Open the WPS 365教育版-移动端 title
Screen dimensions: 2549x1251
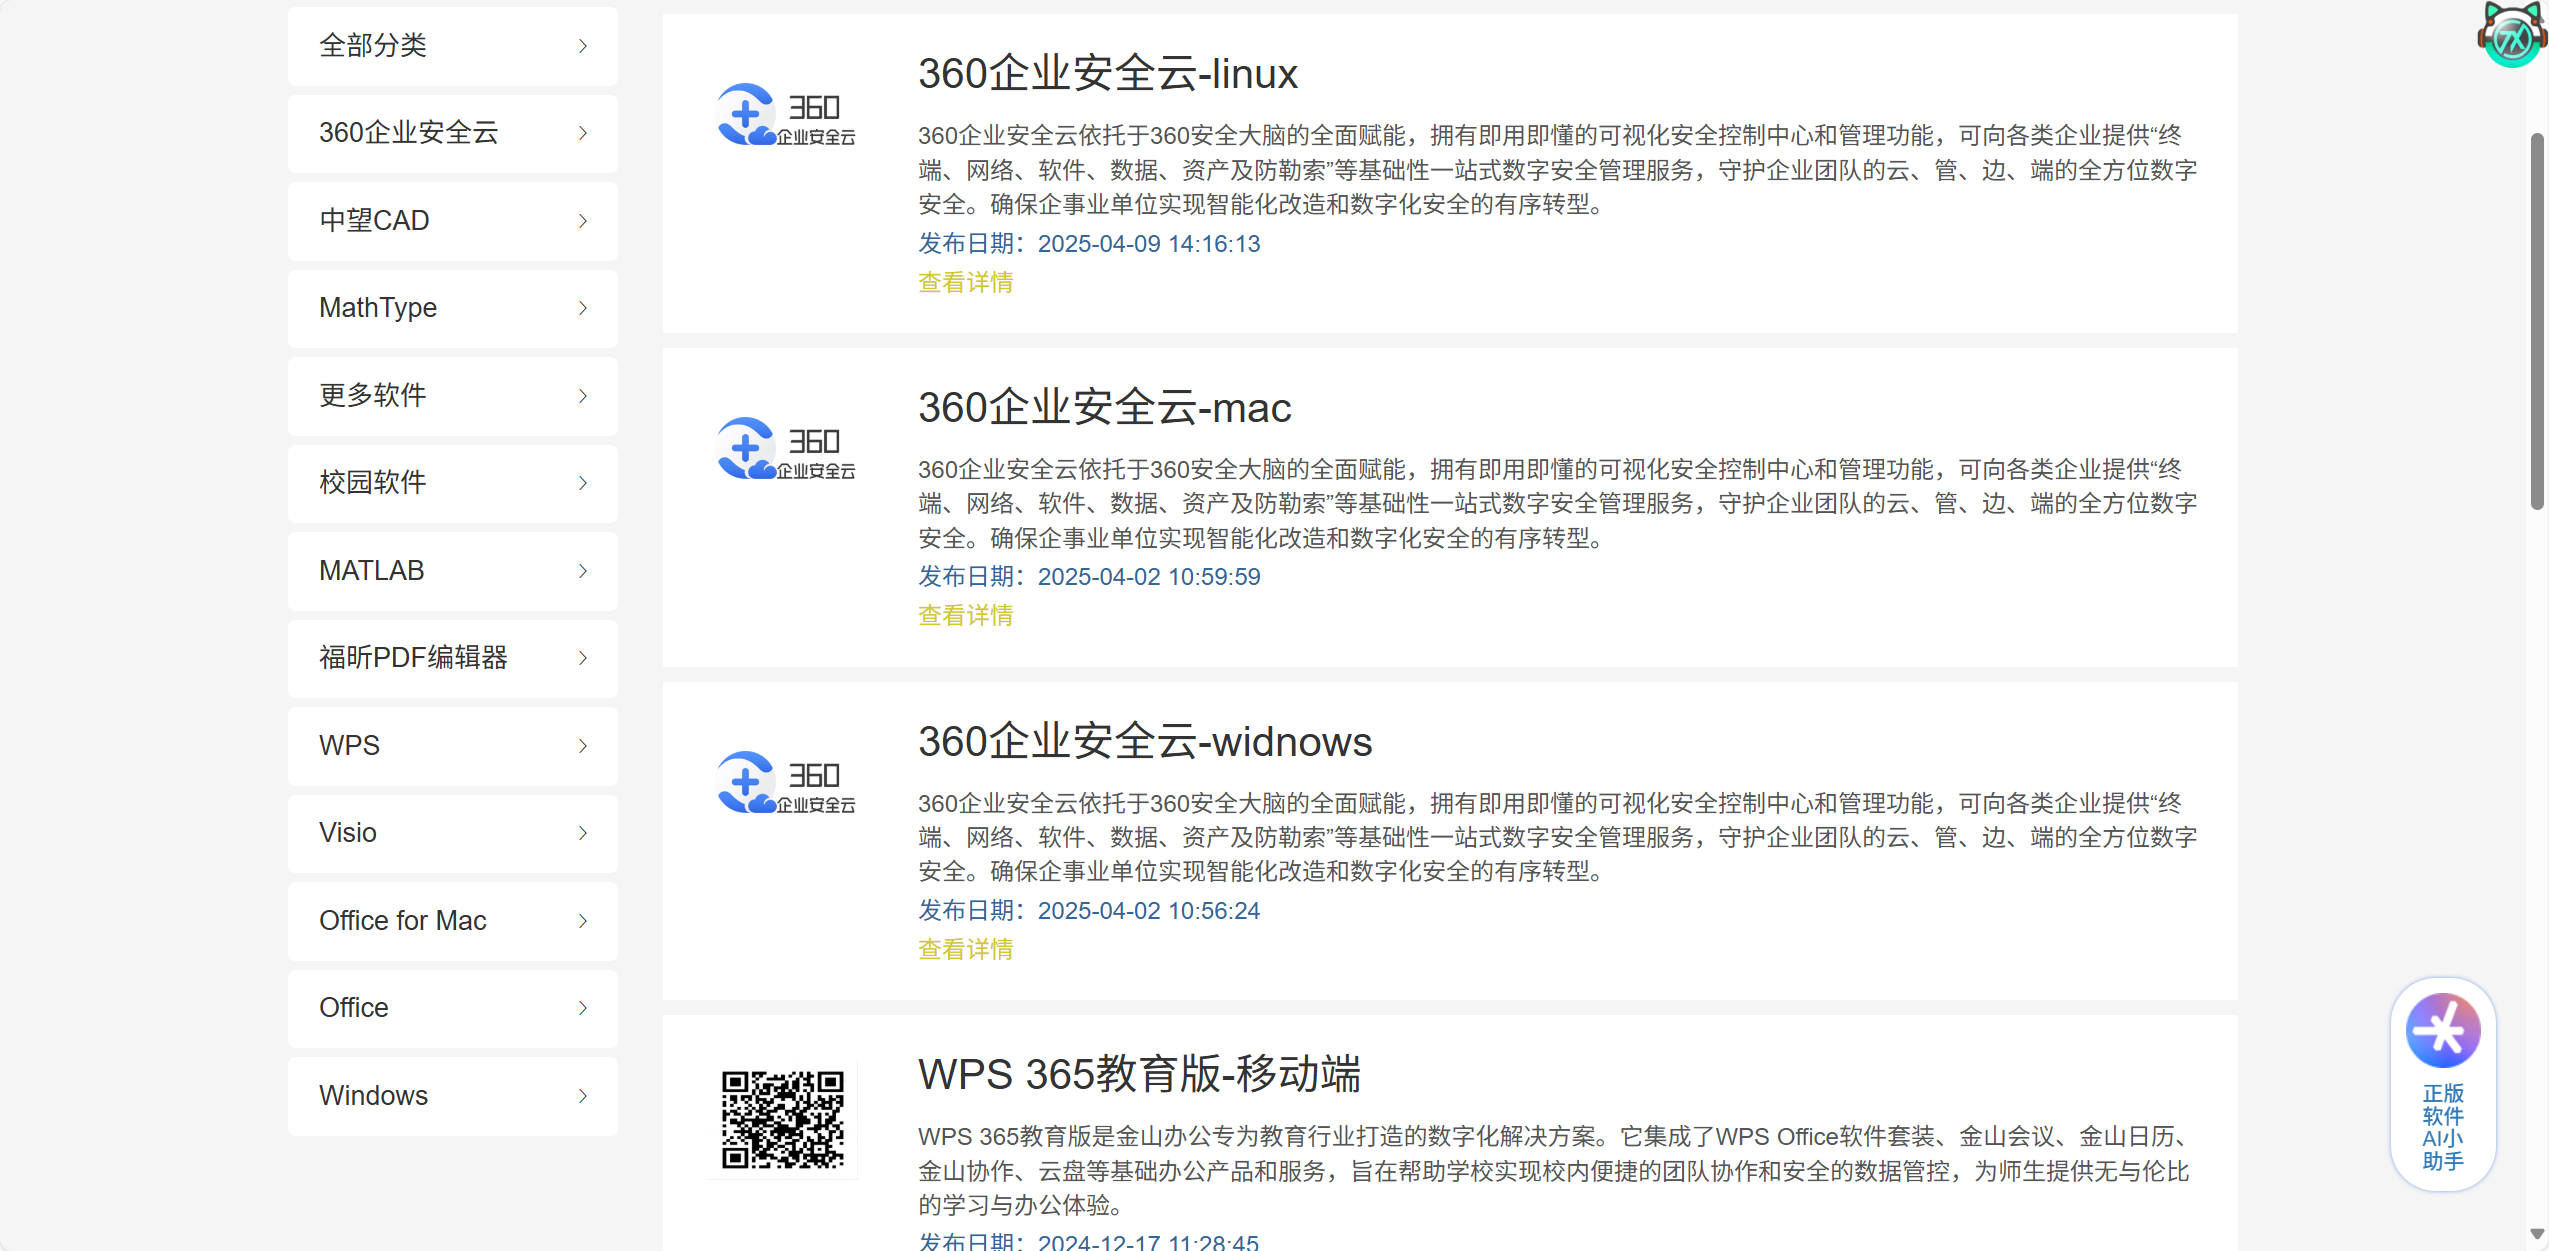(x=1140, y=1074)
